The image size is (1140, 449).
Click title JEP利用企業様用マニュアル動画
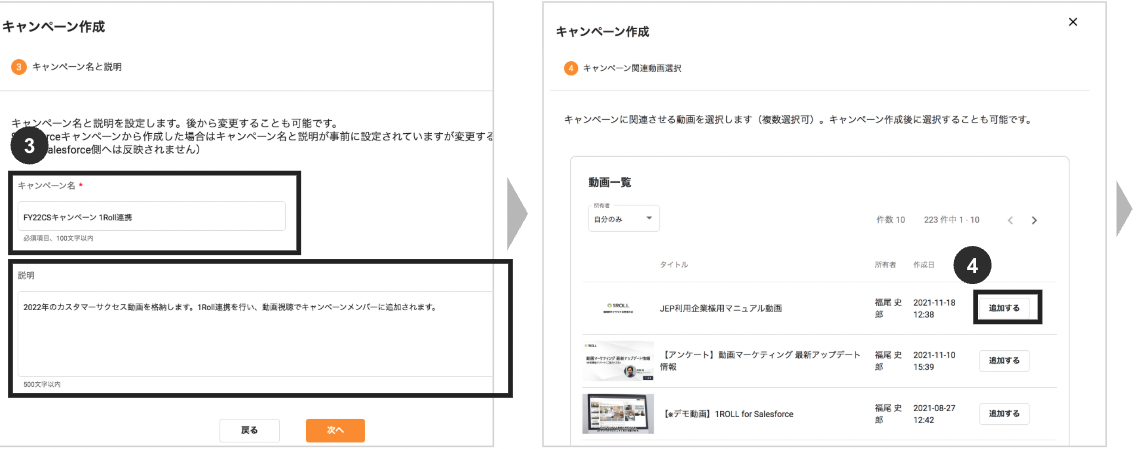tap(720, 308)
